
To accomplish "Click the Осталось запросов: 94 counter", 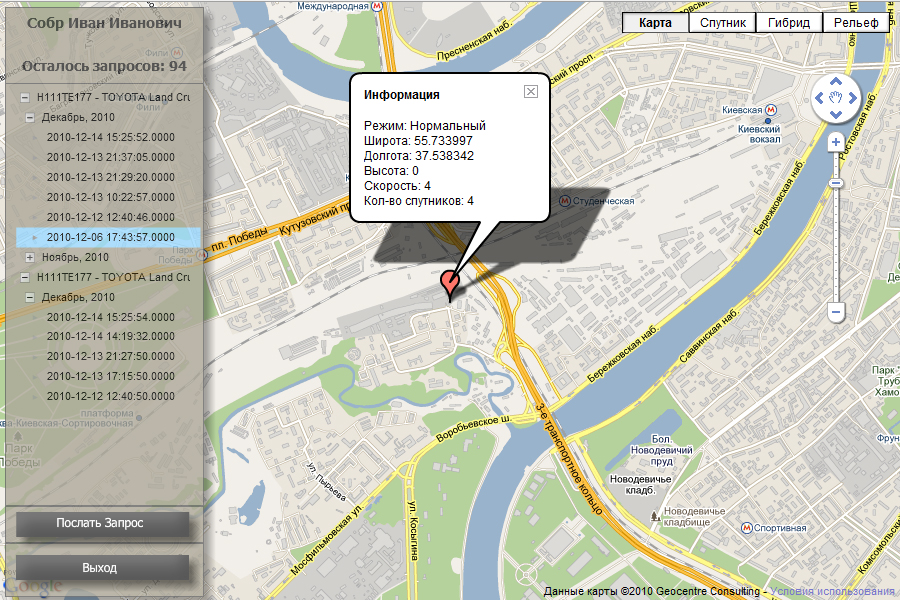I will tap(104, 66).
